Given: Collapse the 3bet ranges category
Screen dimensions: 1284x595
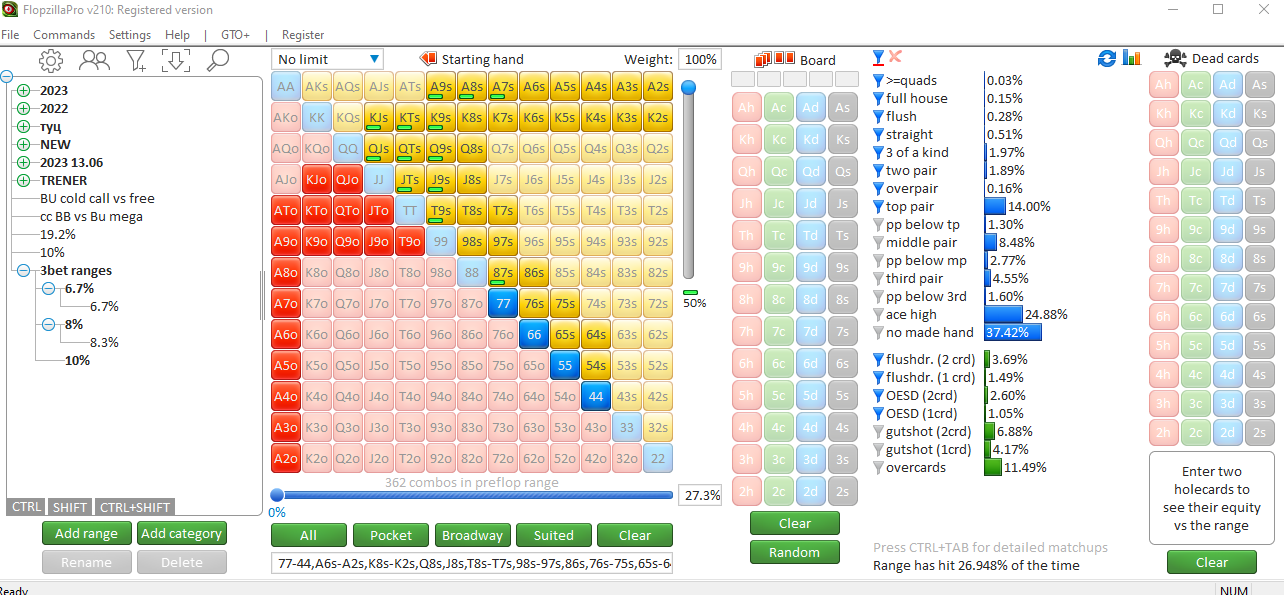Looking at the screenshot, I should point(24,271).
